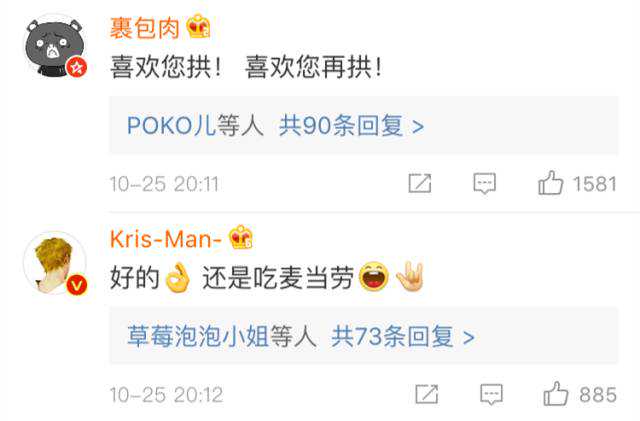640x421 pixels.
Task: Expand 共90条回复 thread
Action: point(351,125)
